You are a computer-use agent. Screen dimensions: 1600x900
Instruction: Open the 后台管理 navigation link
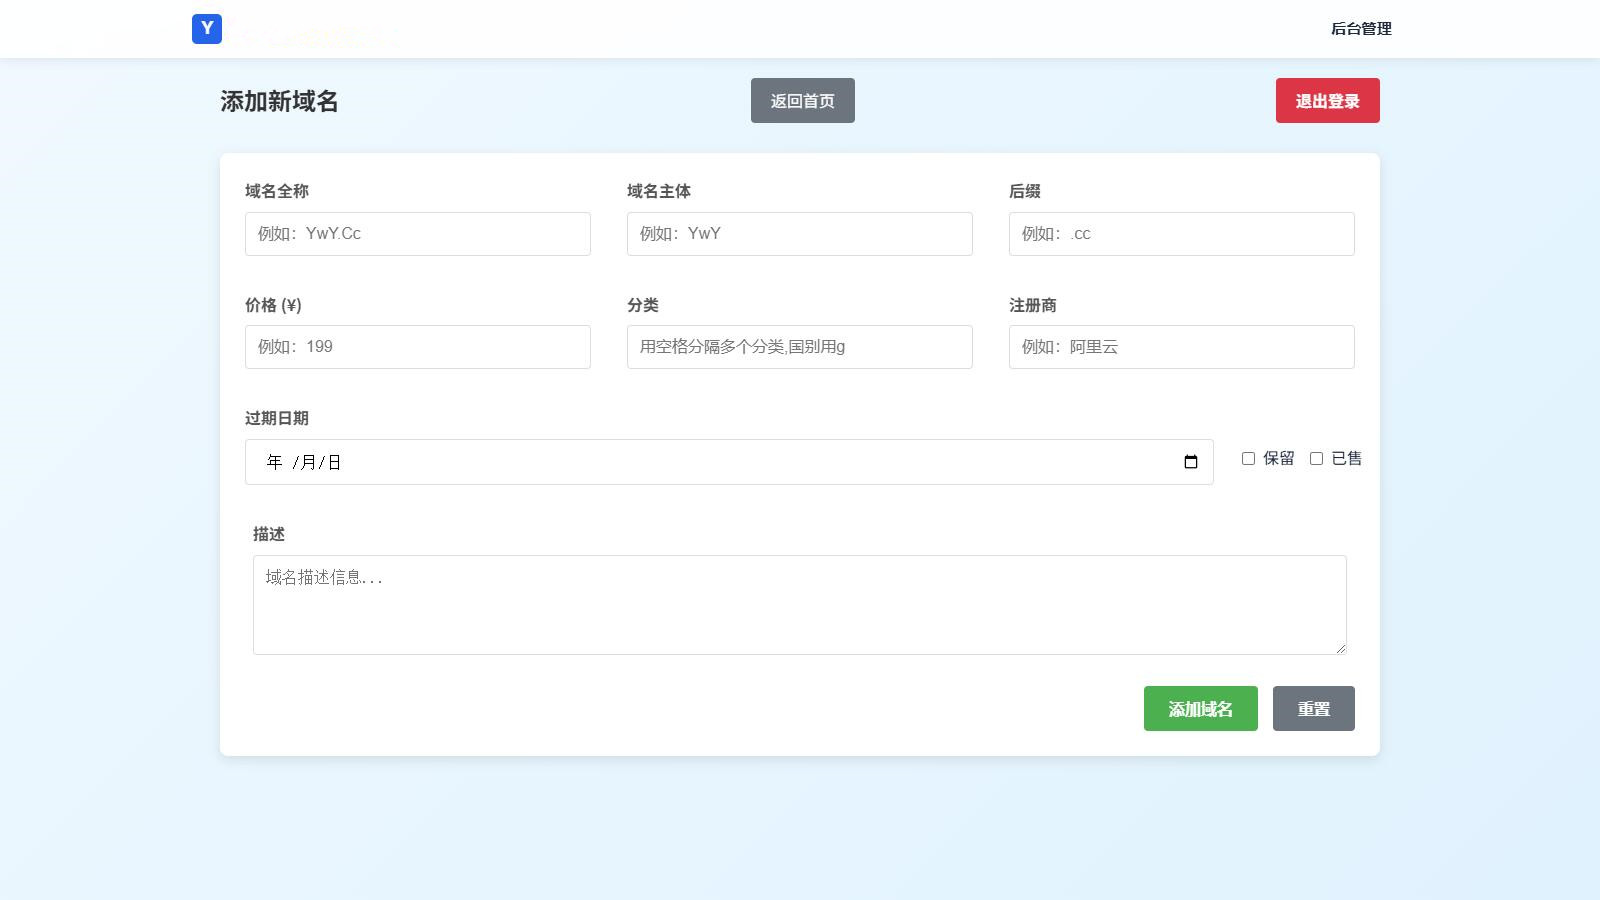click(1360, 29)
